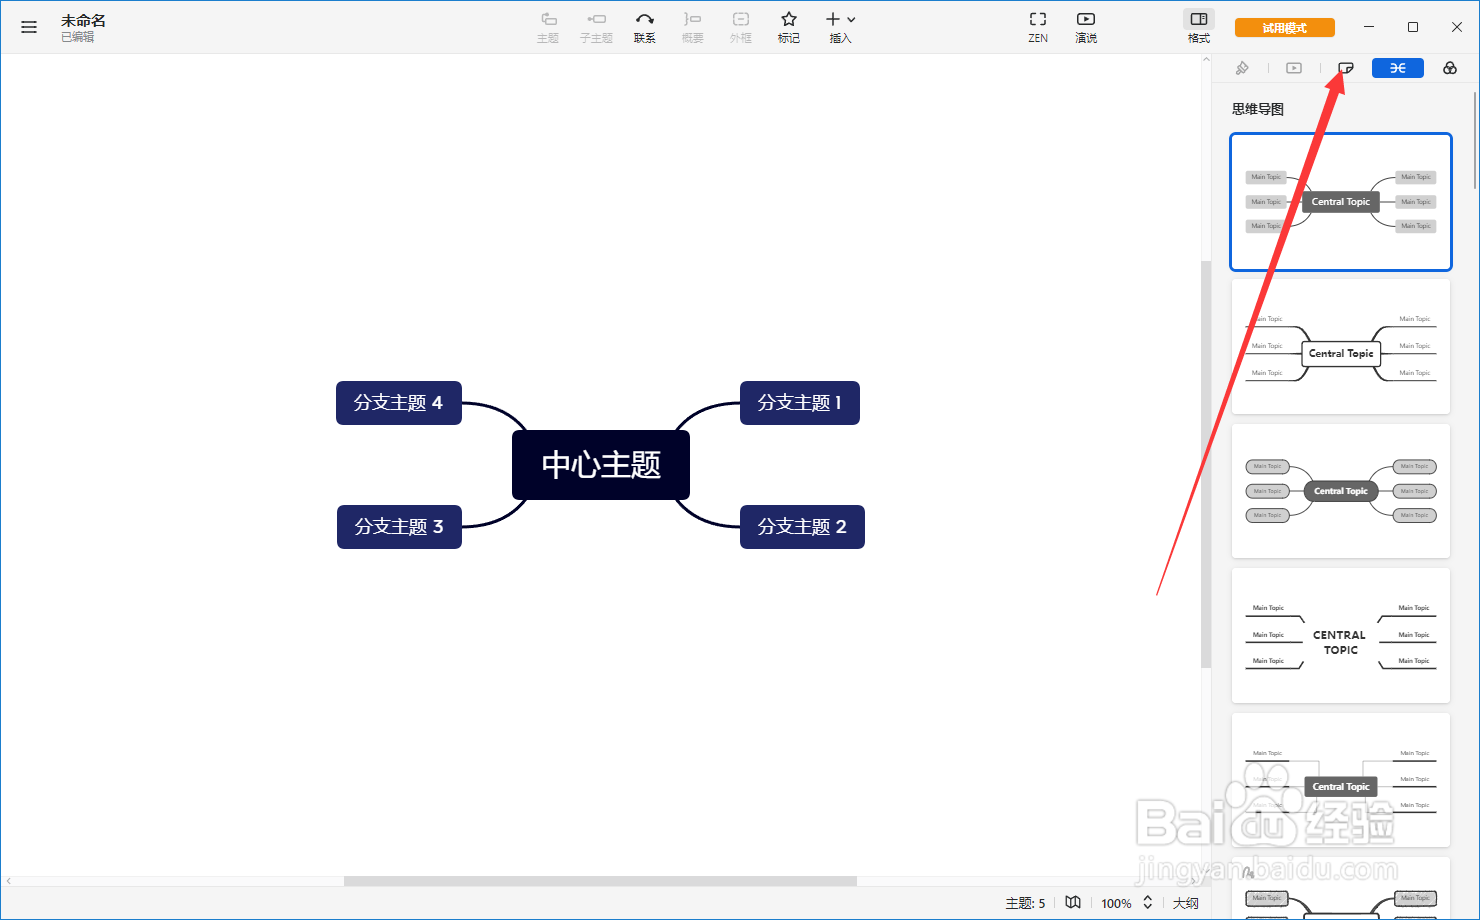Open the color theme tab in side panel
Screen dimensions: 1480x920
click(1450, 68)
